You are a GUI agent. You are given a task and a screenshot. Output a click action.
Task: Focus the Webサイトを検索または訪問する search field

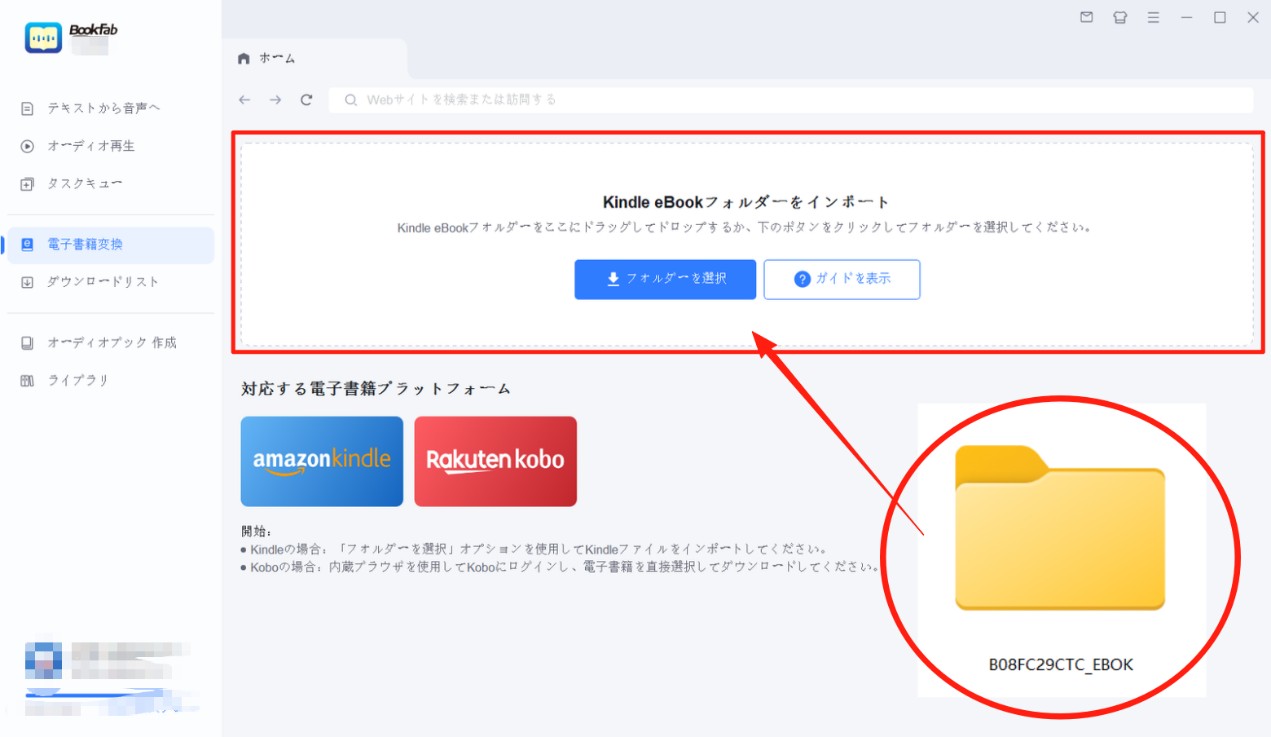(x=791, y=100)
